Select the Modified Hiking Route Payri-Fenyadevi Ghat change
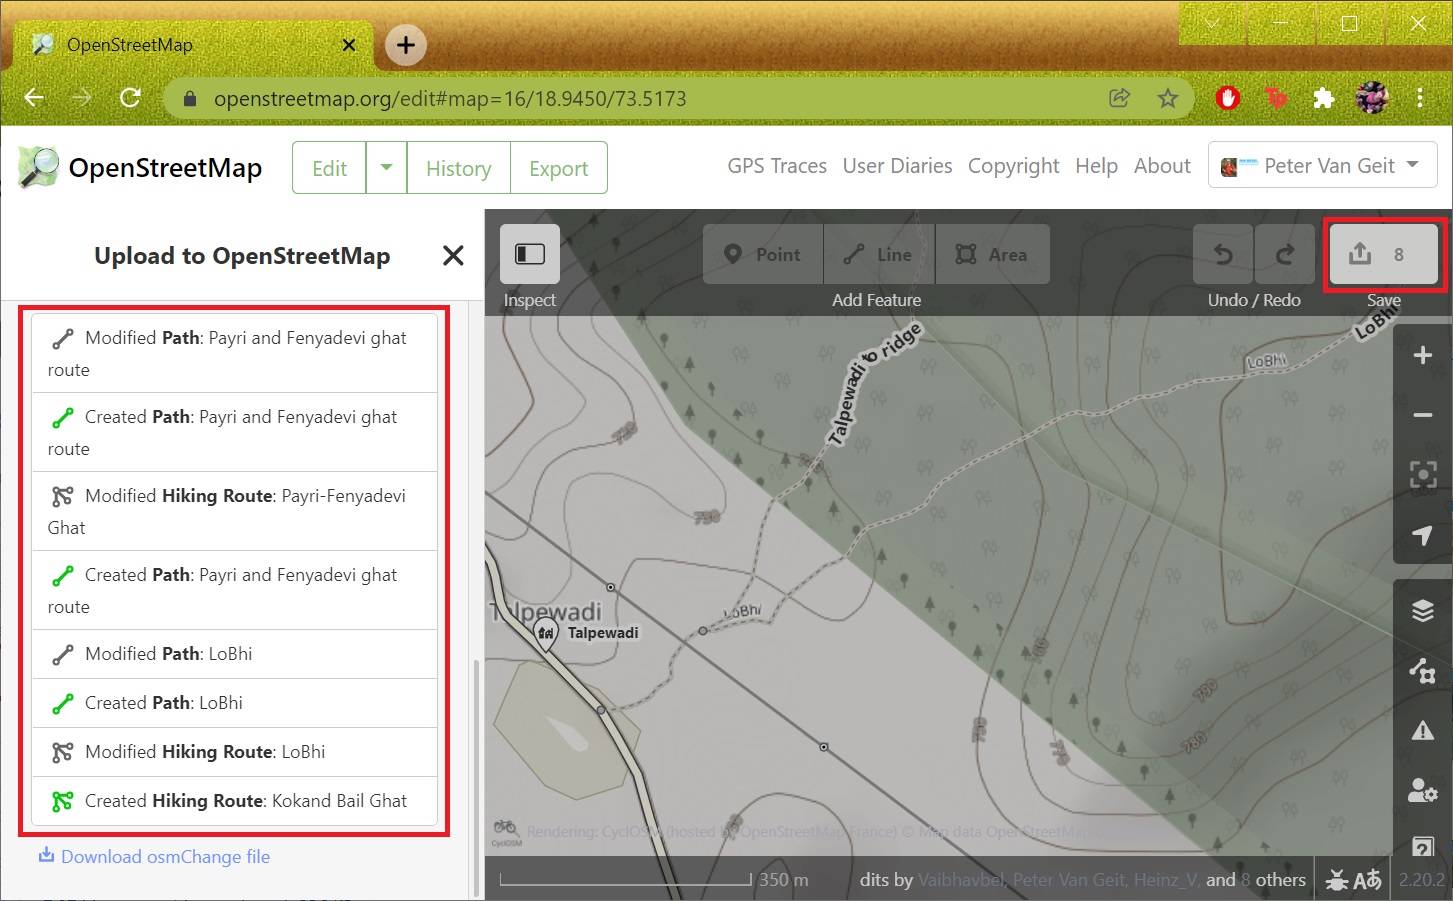 pos(235,511)
